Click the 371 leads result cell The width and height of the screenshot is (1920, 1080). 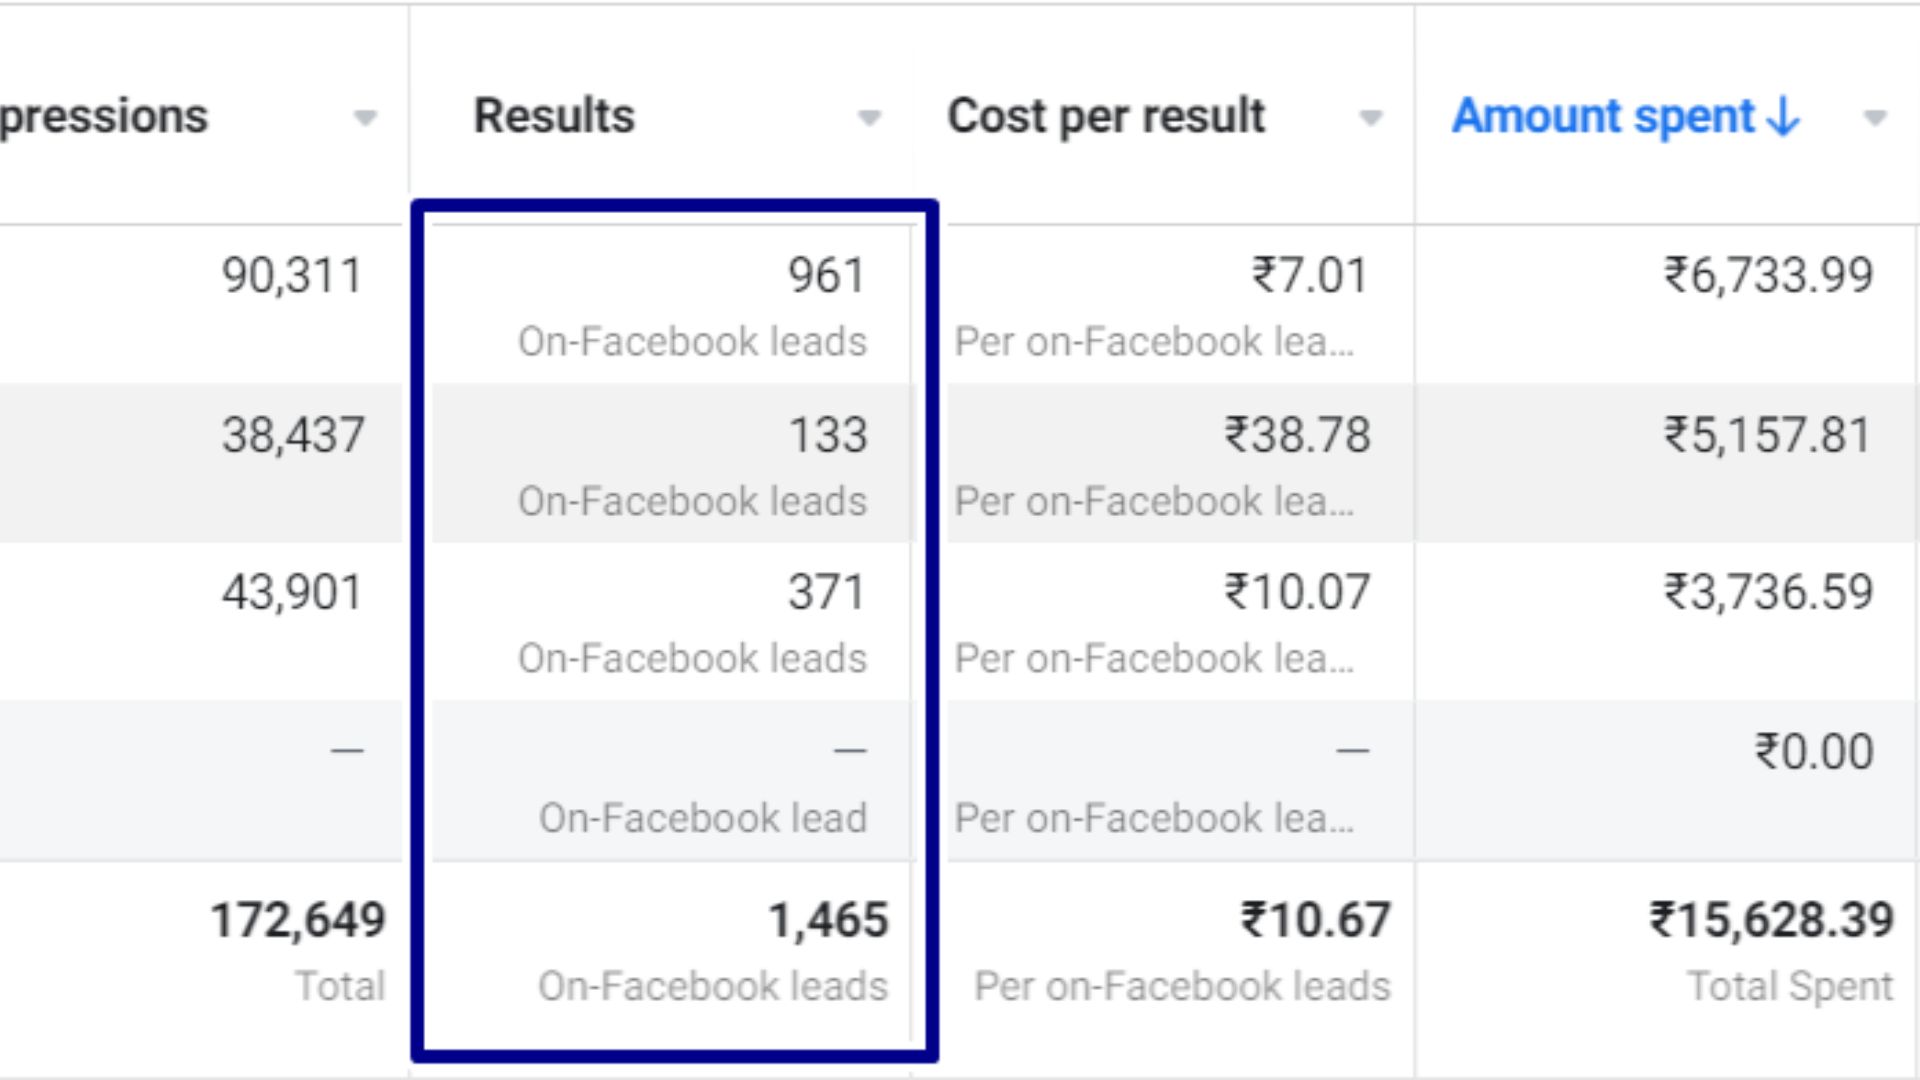point(826,592)
